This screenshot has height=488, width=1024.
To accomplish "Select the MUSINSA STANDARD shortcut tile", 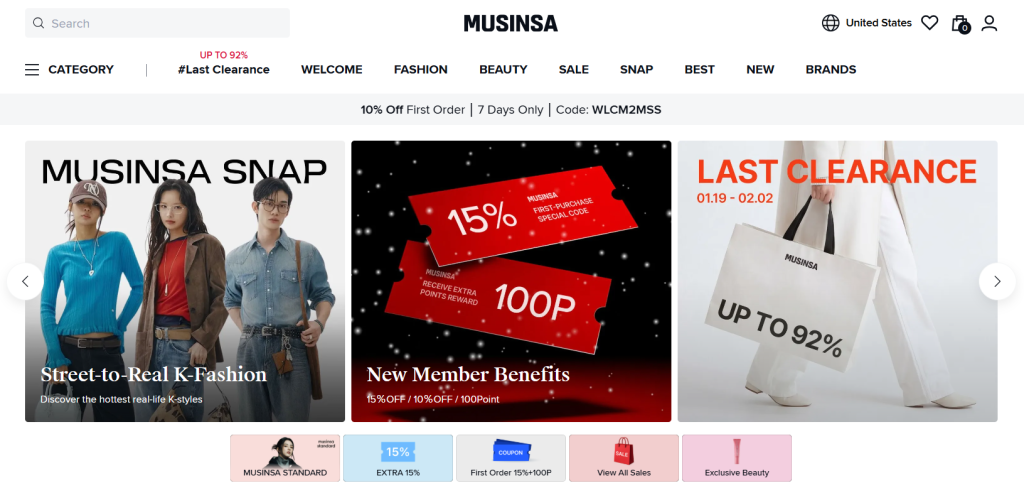I will [x=285, y=458].
